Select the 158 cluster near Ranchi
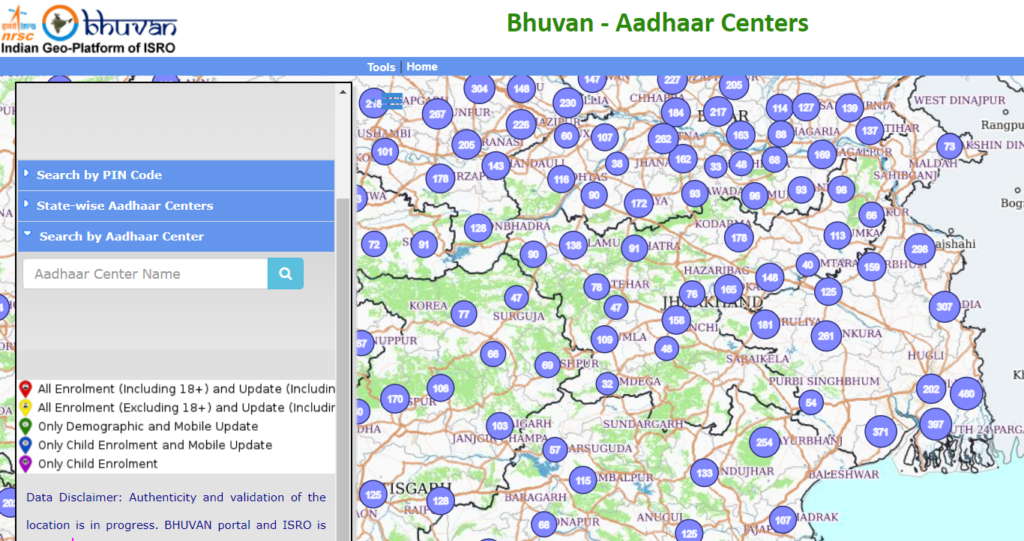 [x=677, y=320]
